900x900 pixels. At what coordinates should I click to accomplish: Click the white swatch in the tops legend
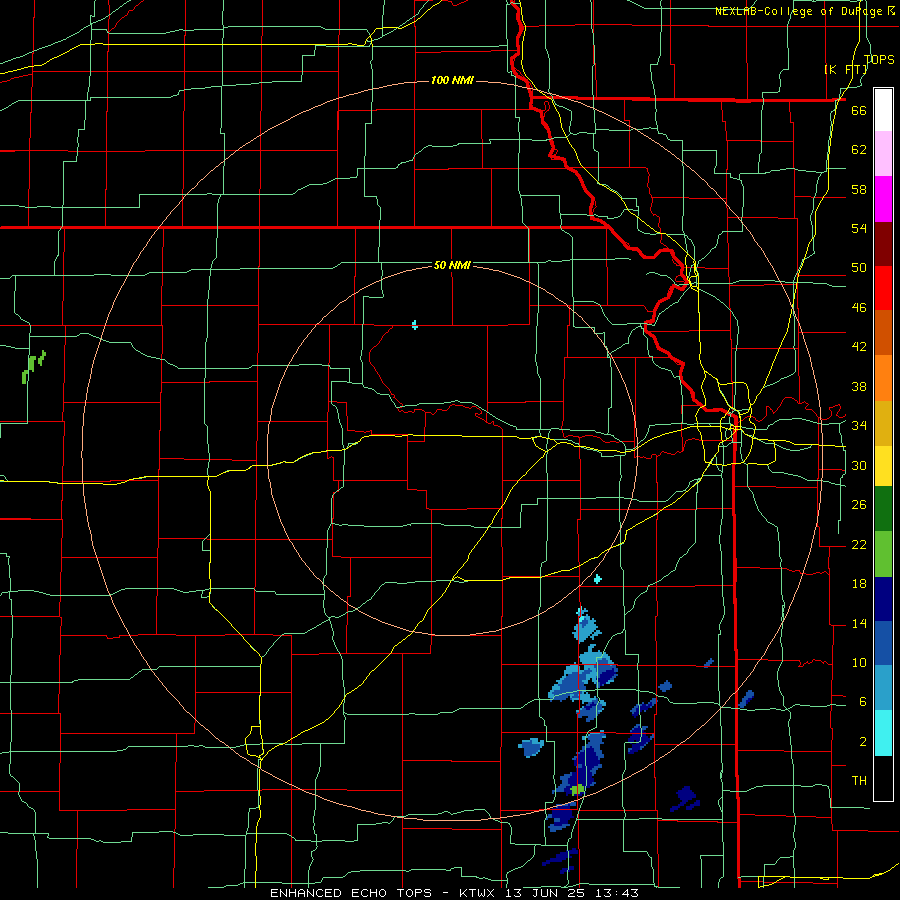pos(883,110)
